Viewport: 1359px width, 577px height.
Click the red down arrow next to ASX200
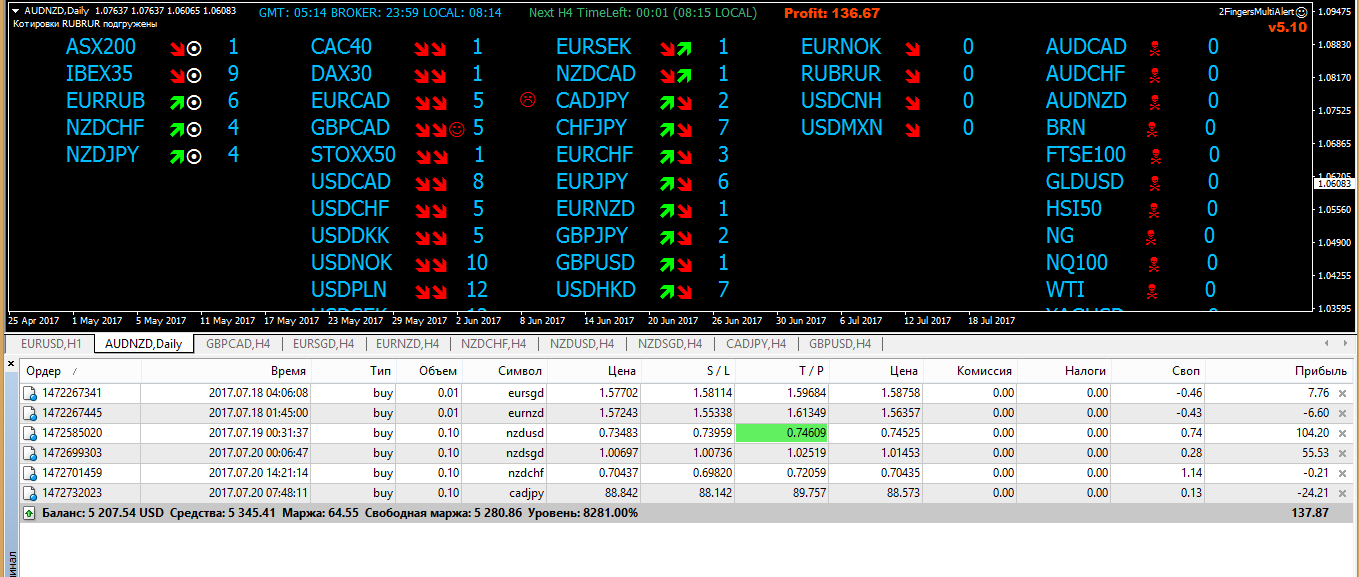tap(177, 48)
